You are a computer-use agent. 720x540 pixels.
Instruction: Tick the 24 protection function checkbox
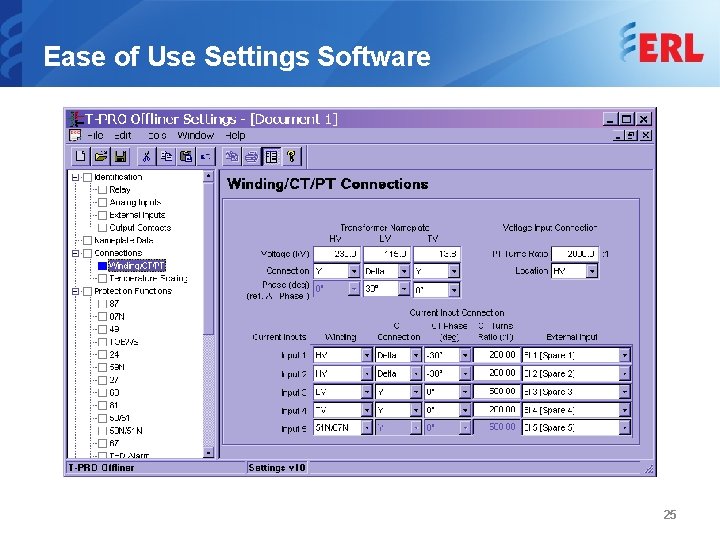(x=102, y=354)
